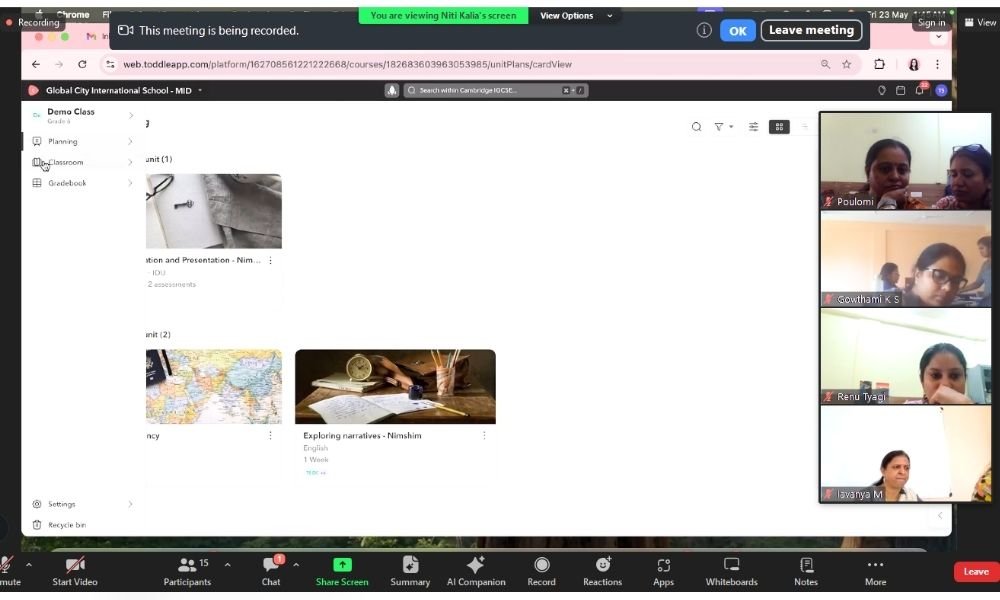Start recording with Record button
This screenshot has width=1000, height=600.
(541, 571)
